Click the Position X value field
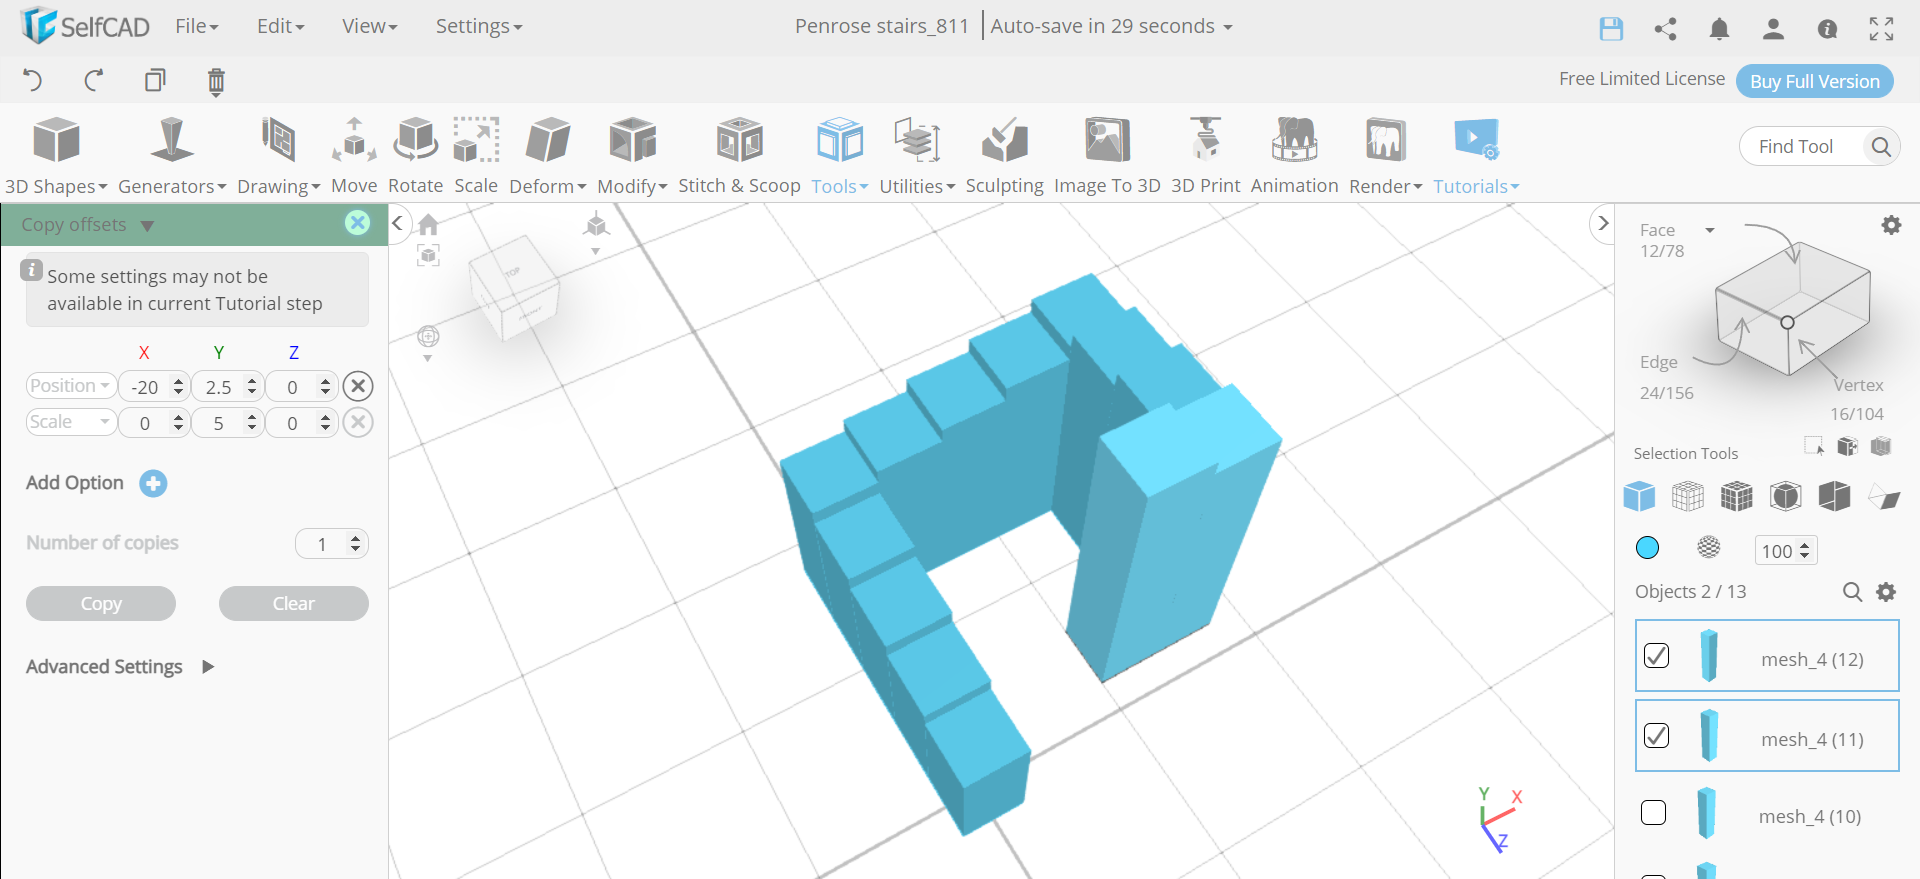Screen dimensions: 1920x879 click(x=146, y=386)
